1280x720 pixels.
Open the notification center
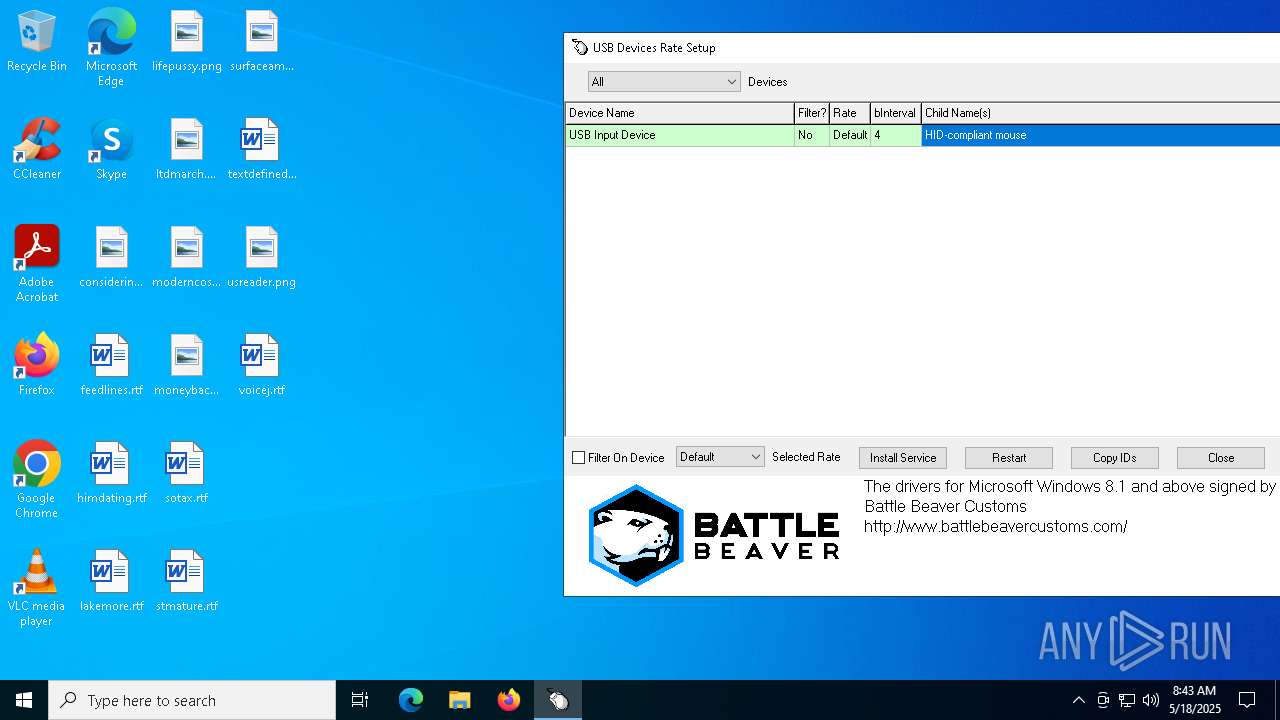[1247, 700]
